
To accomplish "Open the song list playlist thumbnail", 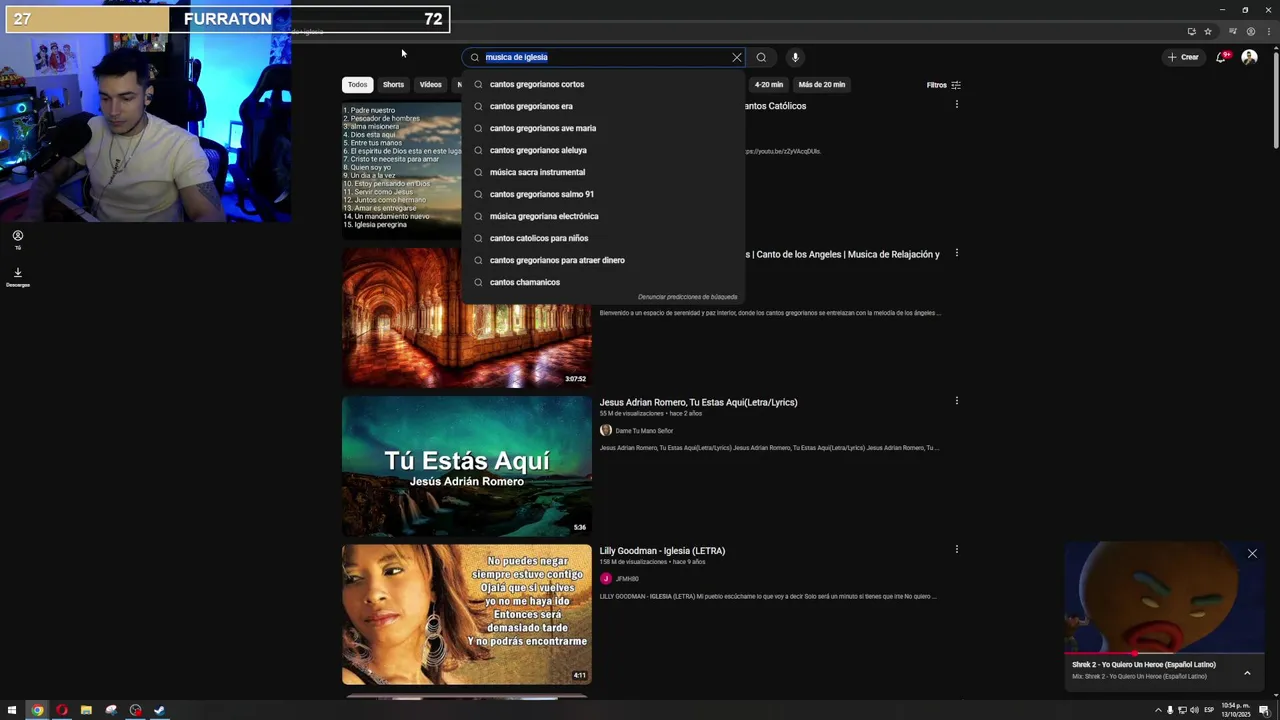I will pos(402,170).
